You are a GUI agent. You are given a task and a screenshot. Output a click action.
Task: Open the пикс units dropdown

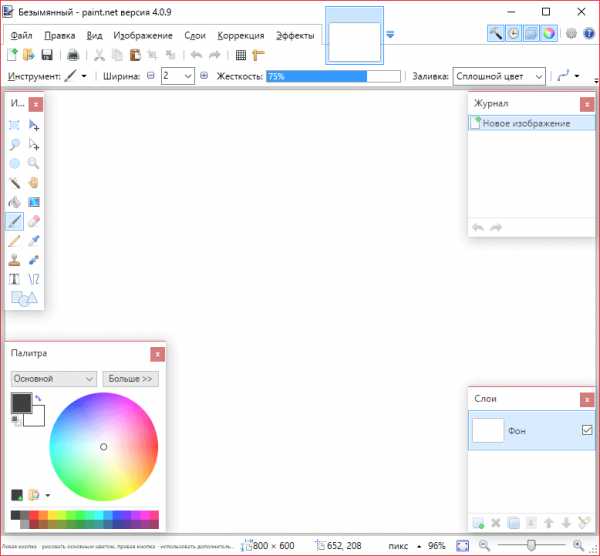(403, 546)
